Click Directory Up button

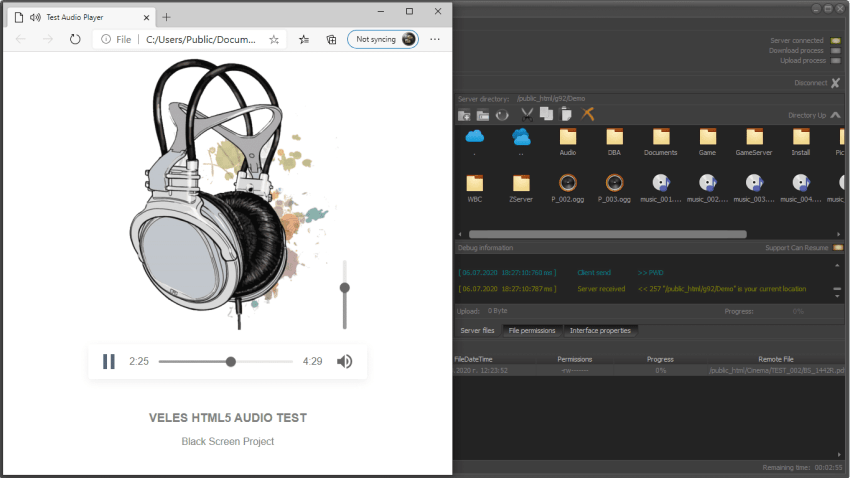pyautogui.click(x=814, y=115)
